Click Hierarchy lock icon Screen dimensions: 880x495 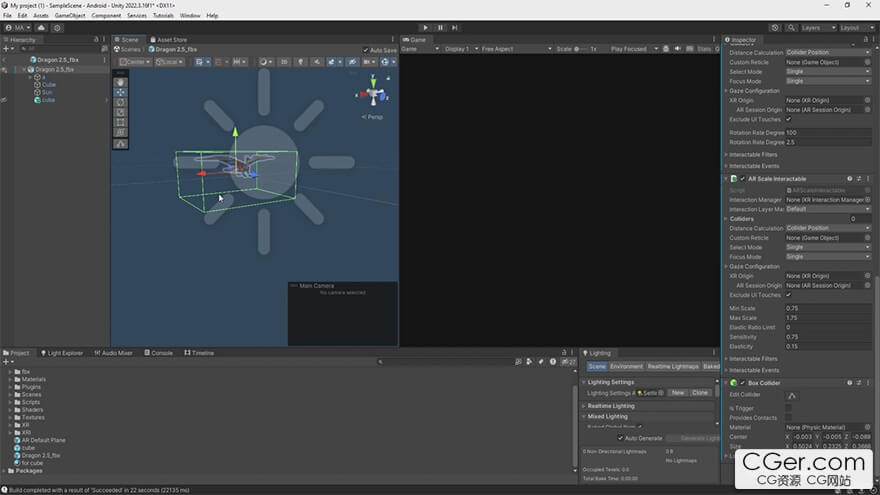(x=96, y=39)
